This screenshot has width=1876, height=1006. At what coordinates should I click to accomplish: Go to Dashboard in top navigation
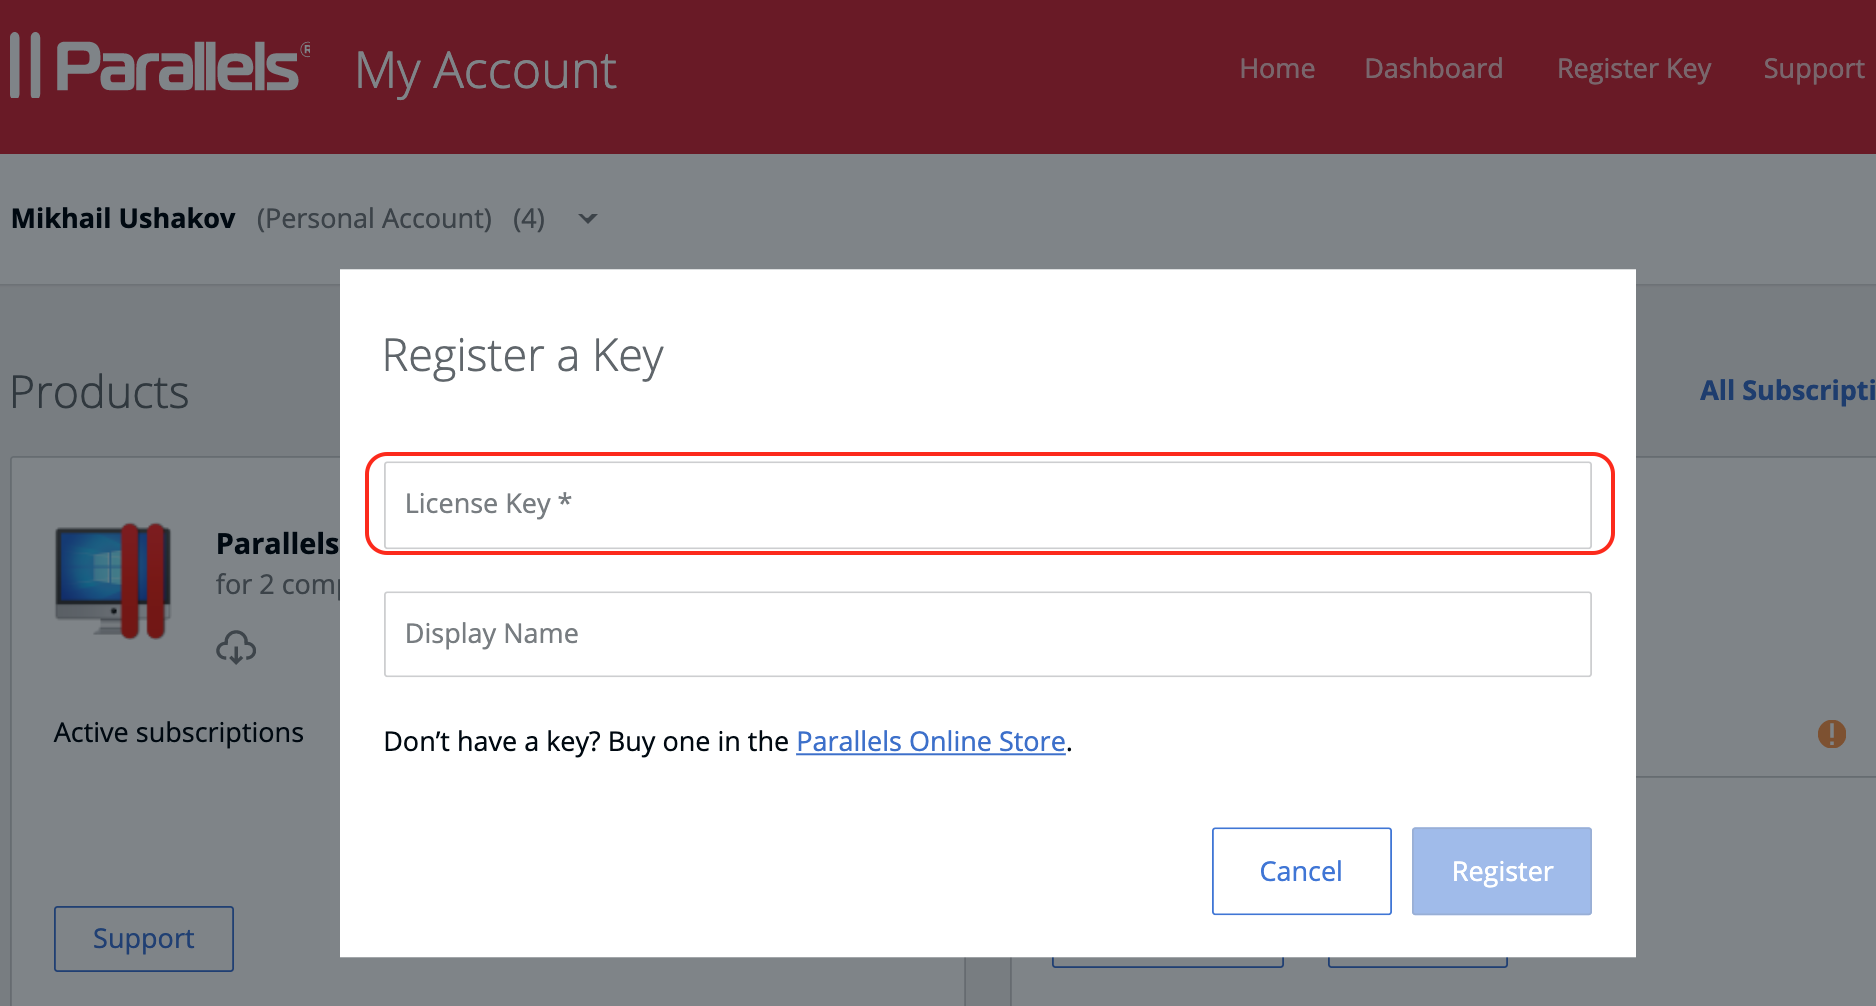(1433, 69)
